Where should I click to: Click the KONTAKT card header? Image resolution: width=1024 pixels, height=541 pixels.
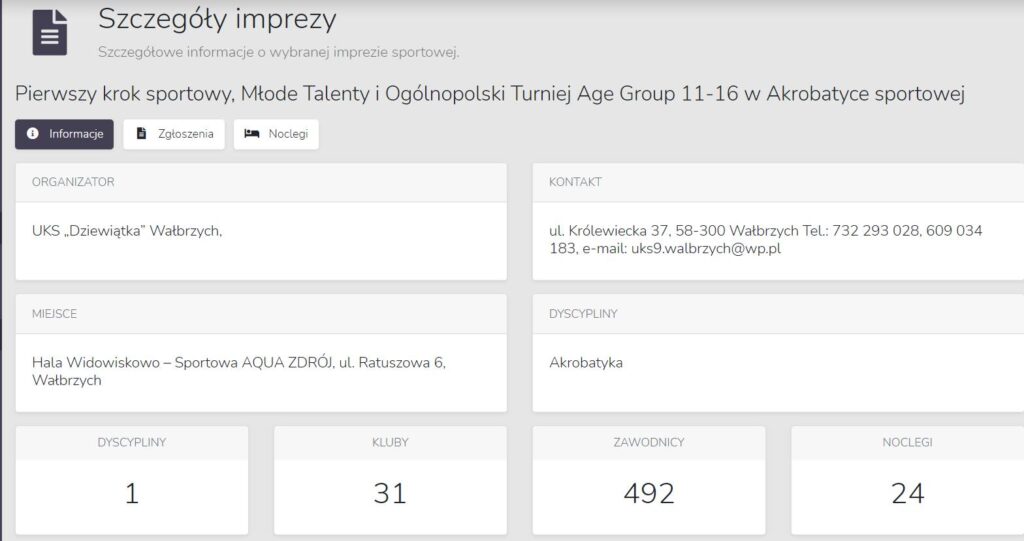point(575,182)
